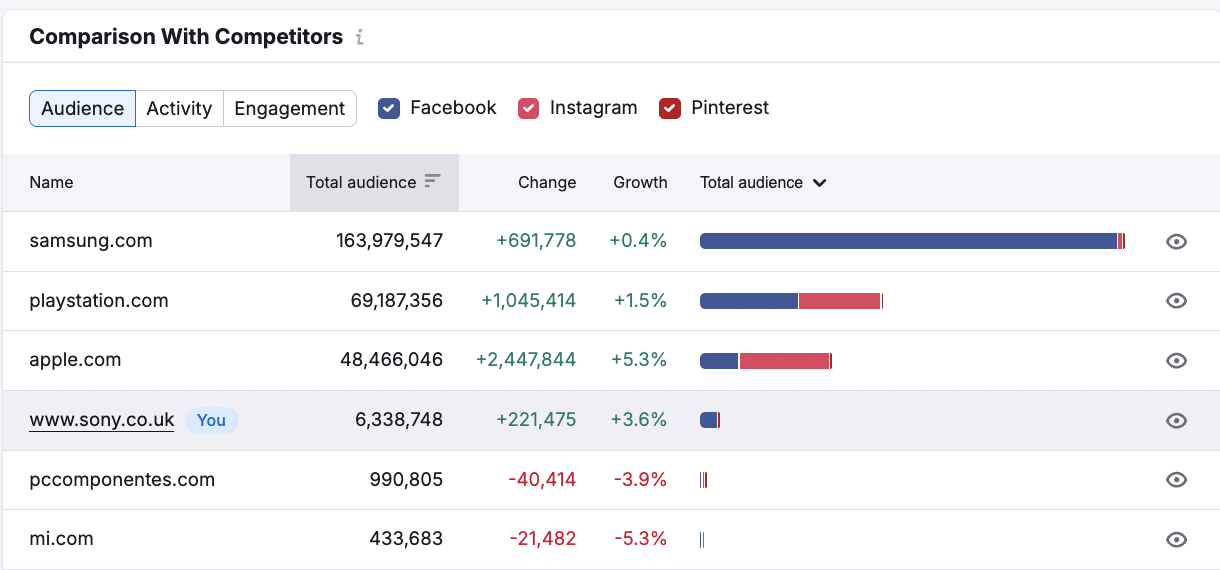Hide pccomponentes.com with the eye icon
Screen dimensions: 1220x570
click(1176, 480)
